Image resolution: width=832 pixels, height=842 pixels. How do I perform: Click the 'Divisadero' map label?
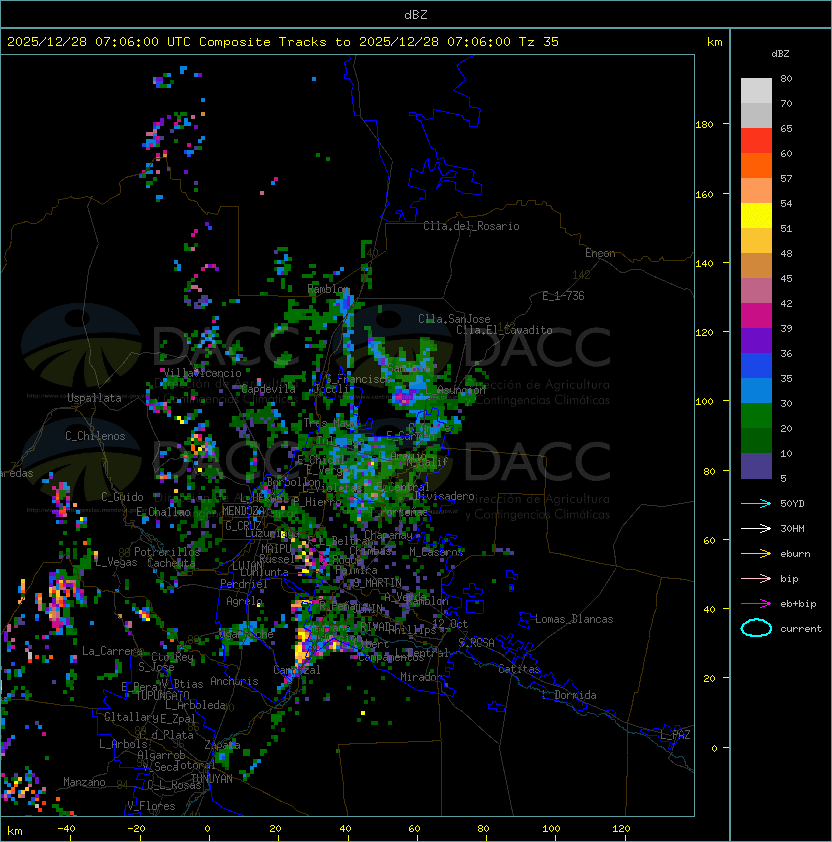444,496
